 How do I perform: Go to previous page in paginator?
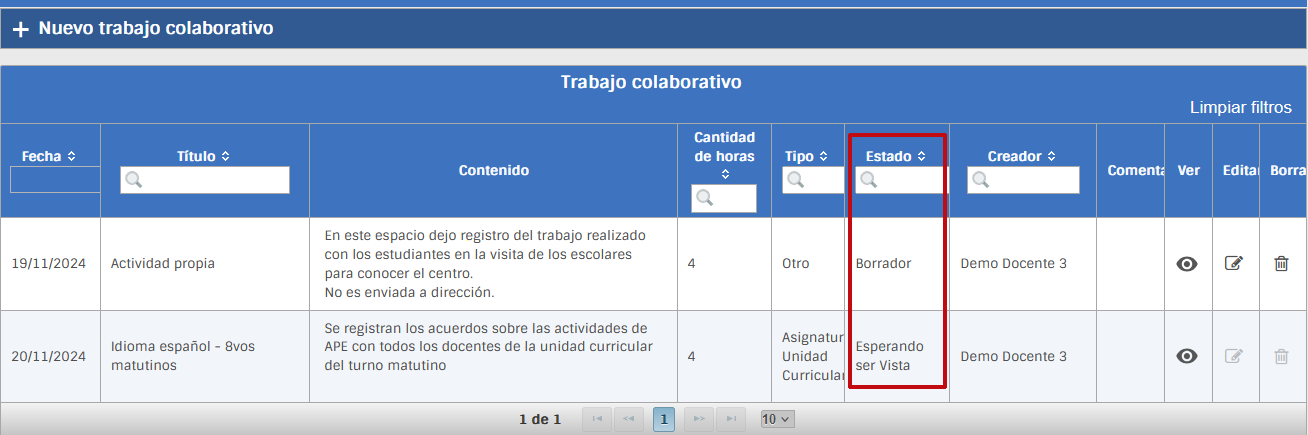point(629,419)
